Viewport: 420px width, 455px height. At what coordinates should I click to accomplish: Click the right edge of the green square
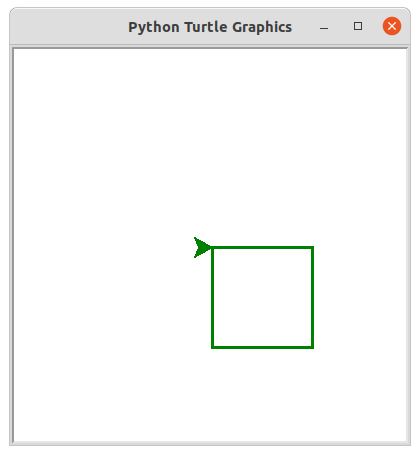point(313,298)
